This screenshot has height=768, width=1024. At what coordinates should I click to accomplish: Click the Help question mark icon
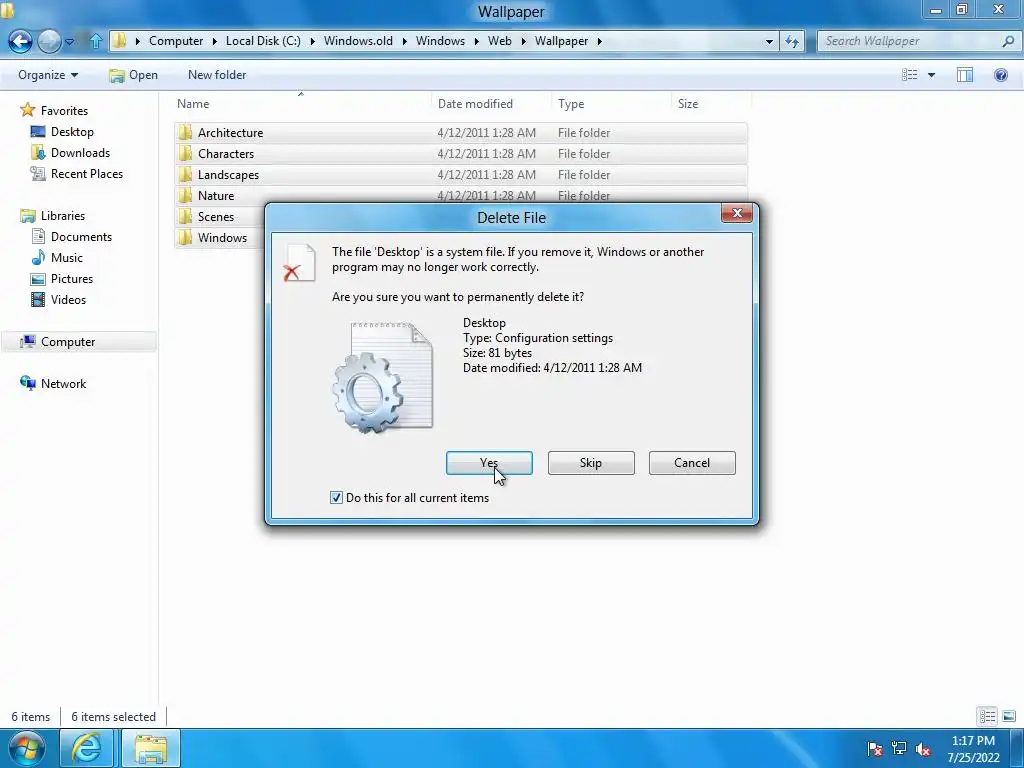coord(1000,75)
